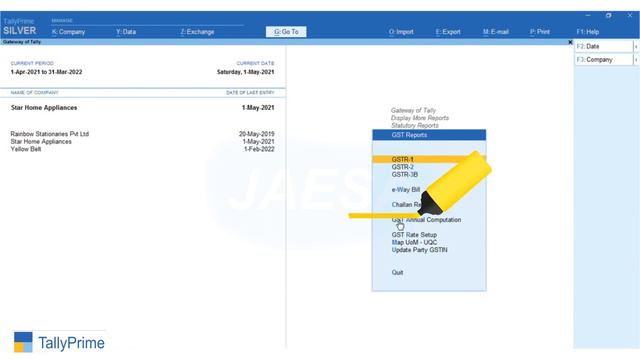Image resolution: width=640 pixels, height=360 pixels.
Task: Select GSTR-1 report
Action: (429, 159)
